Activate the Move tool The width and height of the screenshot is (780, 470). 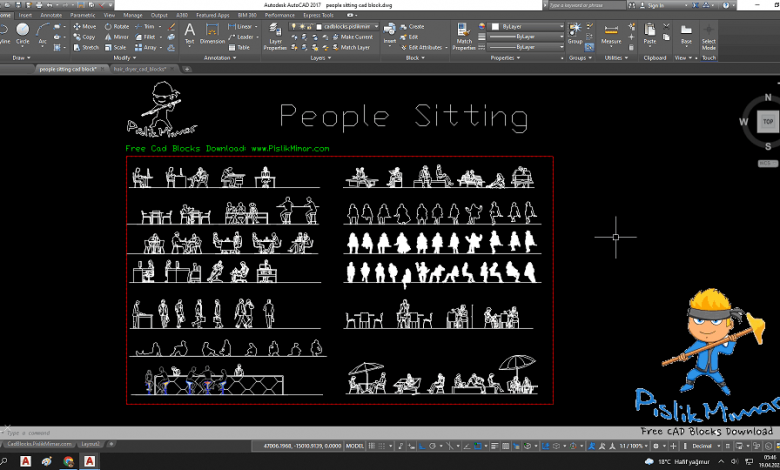85,26
